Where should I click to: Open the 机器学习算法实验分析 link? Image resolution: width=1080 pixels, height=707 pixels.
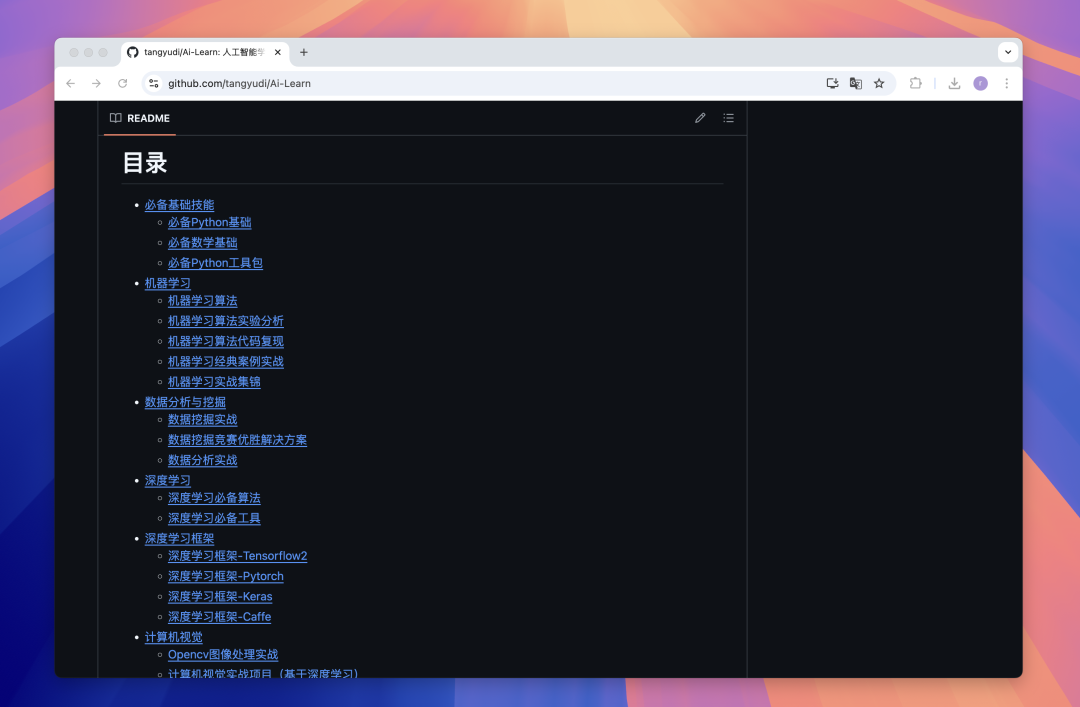(226, 321)
